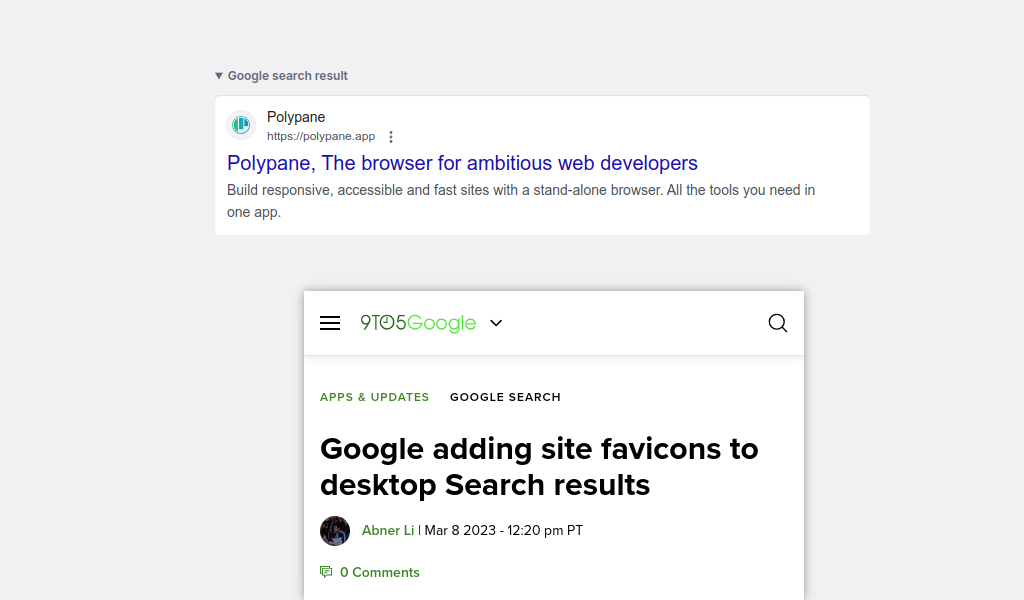The image size is (1024, 600).
Task: Open the Abner Li author link
Action: [388, 531]
